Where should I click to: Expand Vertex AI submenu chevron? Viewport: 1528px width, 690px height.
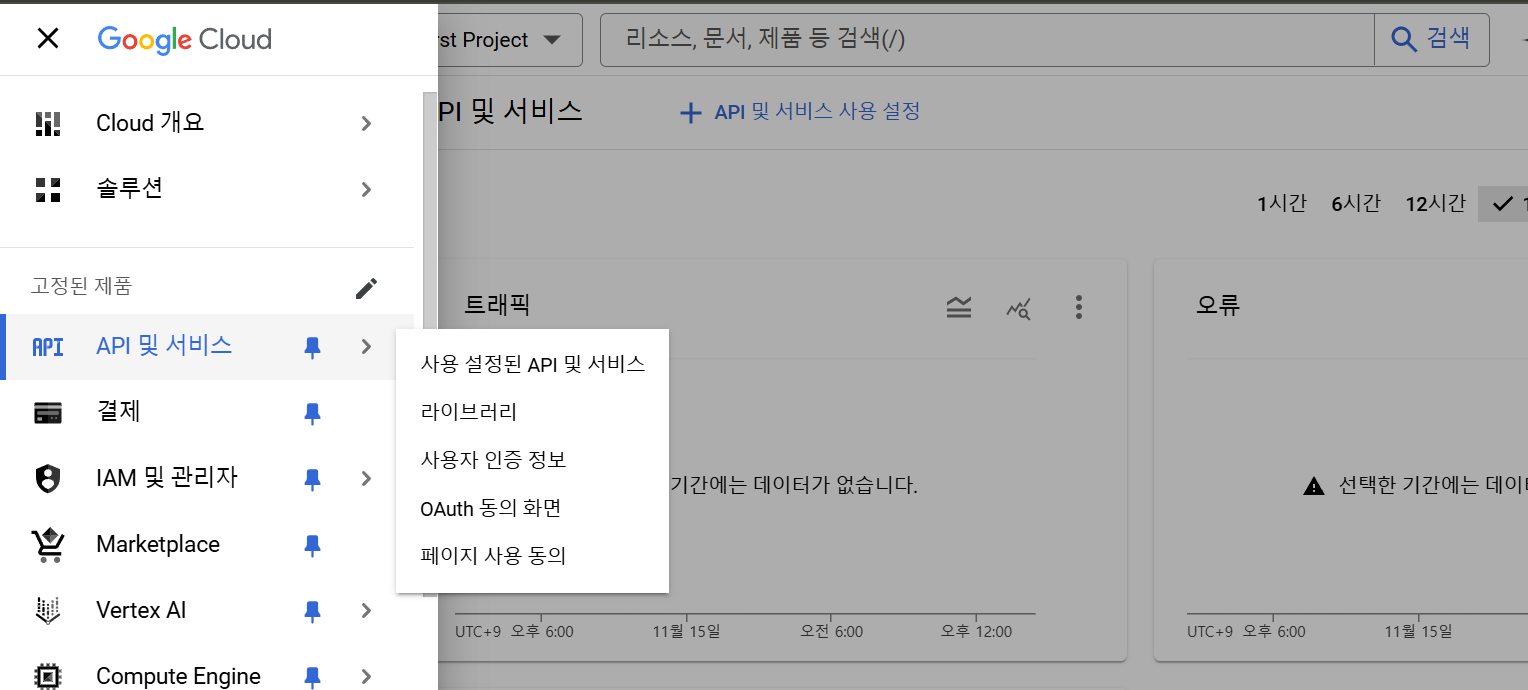click(x=367, y=611)
